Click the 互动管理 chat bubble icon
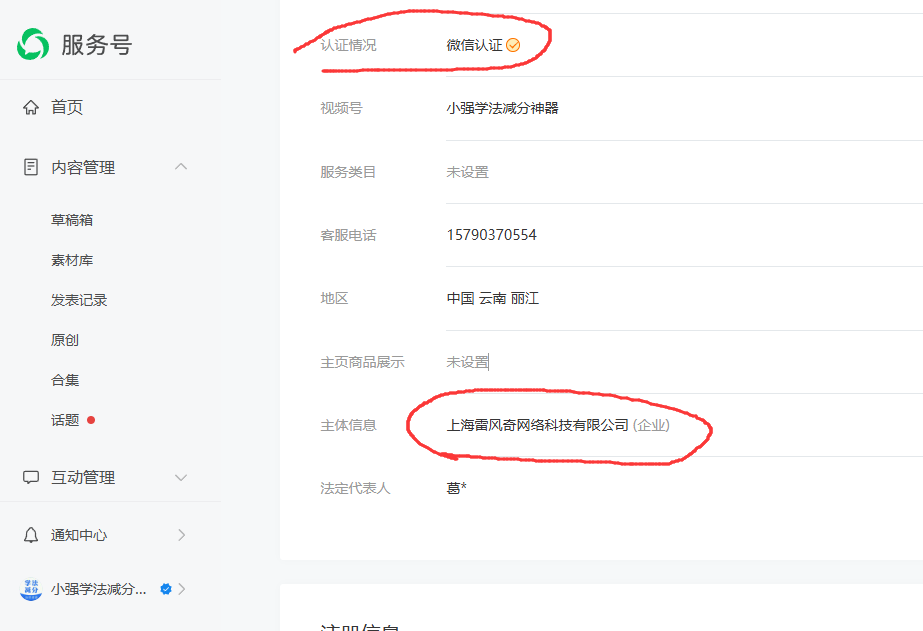923x631 pixels. coord(31,477)
